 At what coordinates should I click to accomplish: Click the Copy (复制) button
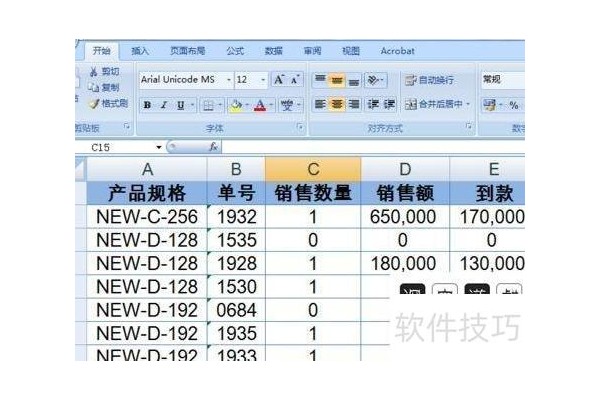pos(104,87)
